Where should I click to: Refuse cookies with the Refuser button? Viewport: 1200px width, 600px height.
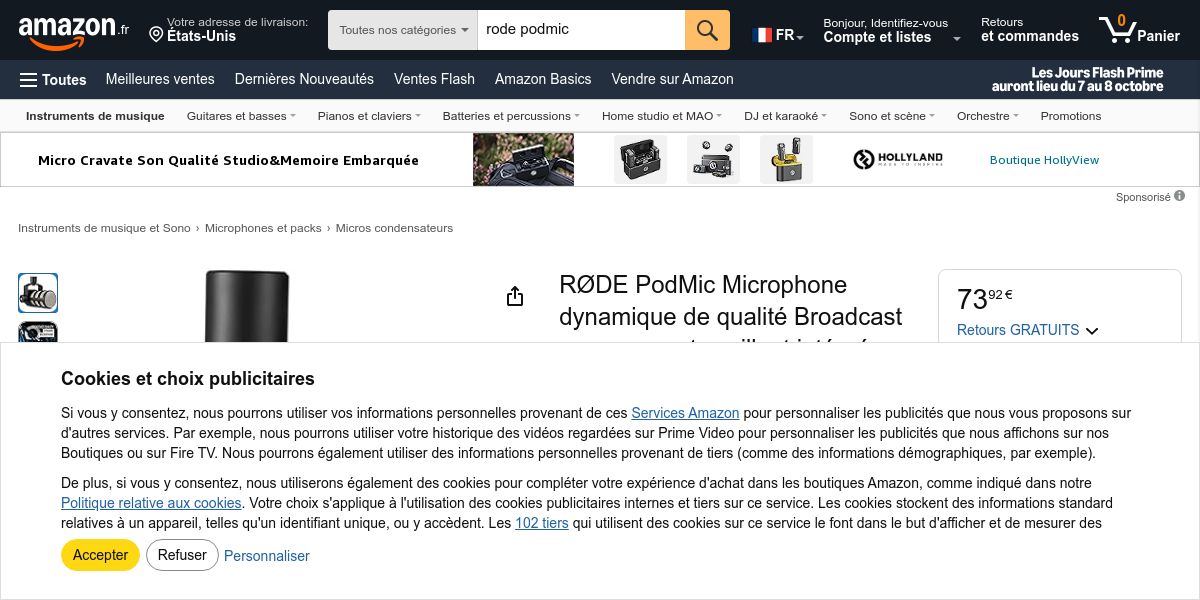tap(182, 555)
